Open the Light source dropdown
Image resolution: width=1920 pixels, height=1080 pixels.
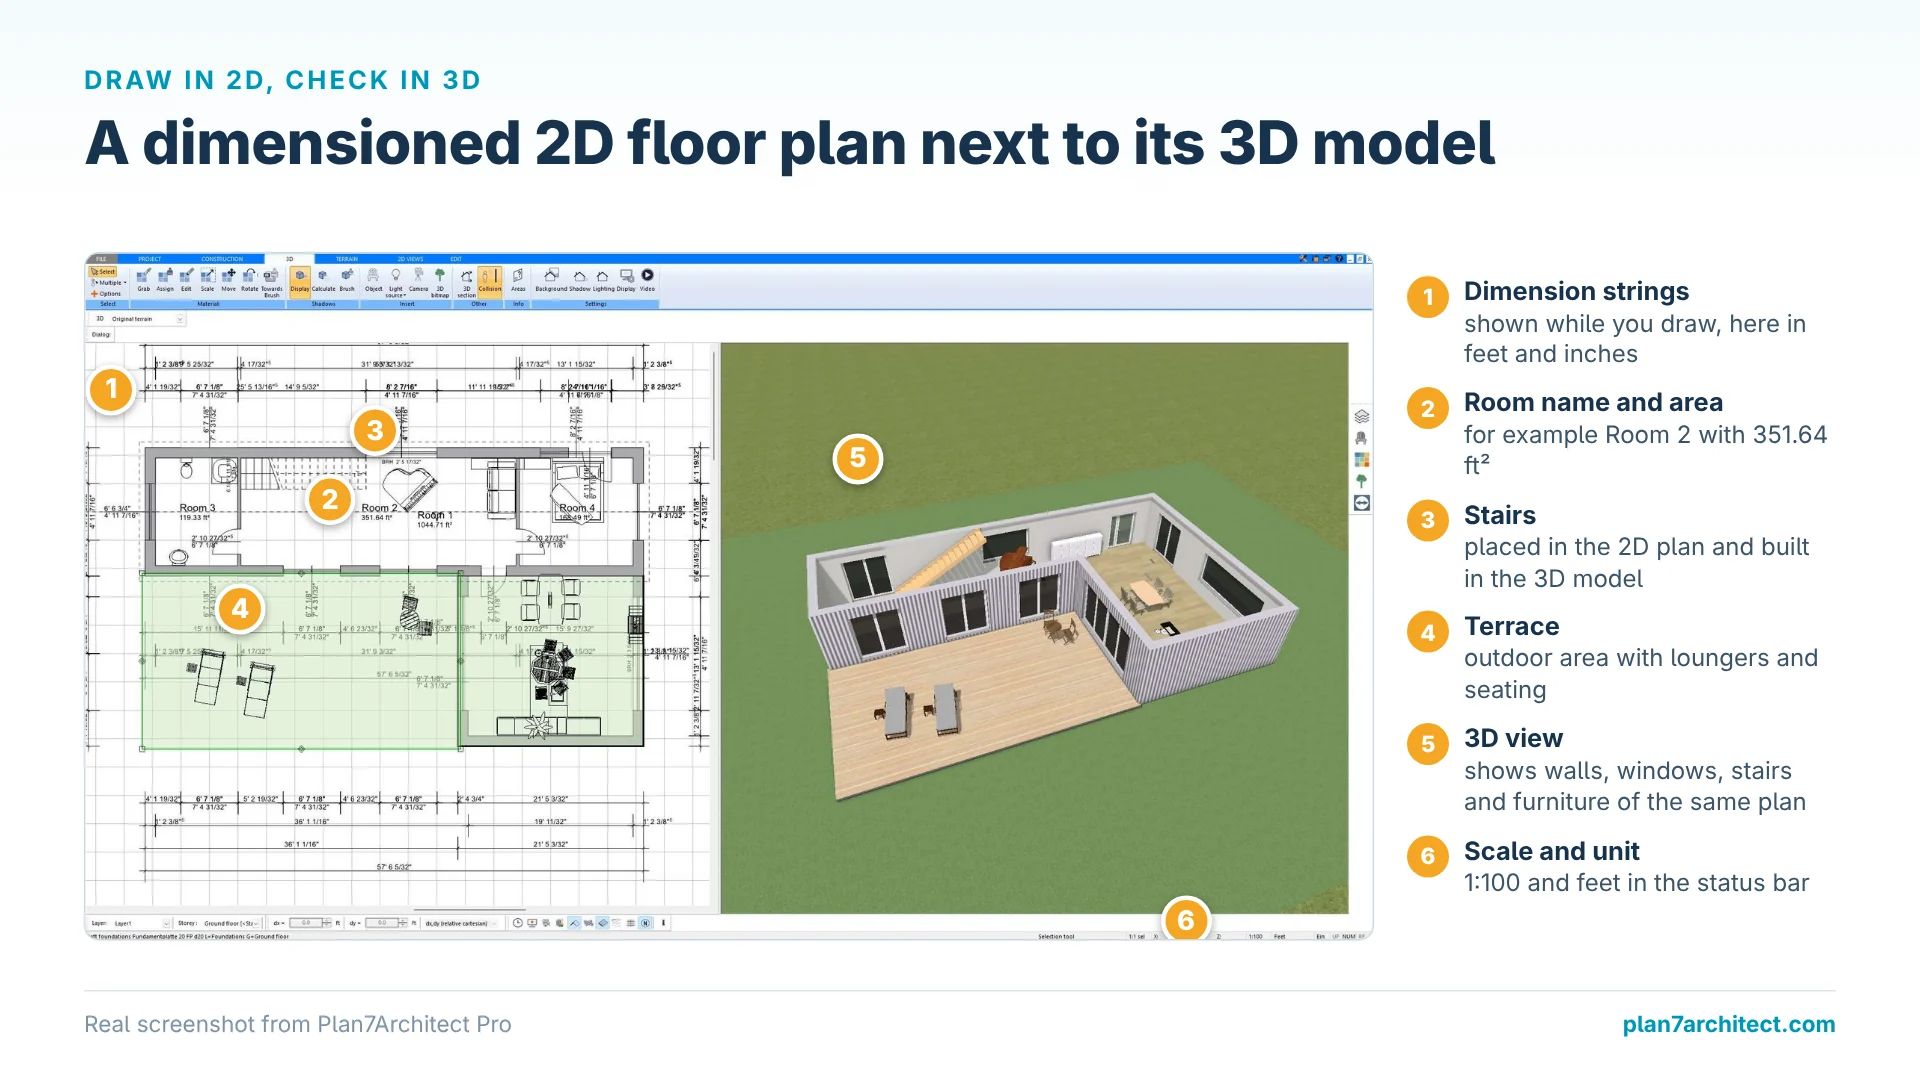[396, 282]
